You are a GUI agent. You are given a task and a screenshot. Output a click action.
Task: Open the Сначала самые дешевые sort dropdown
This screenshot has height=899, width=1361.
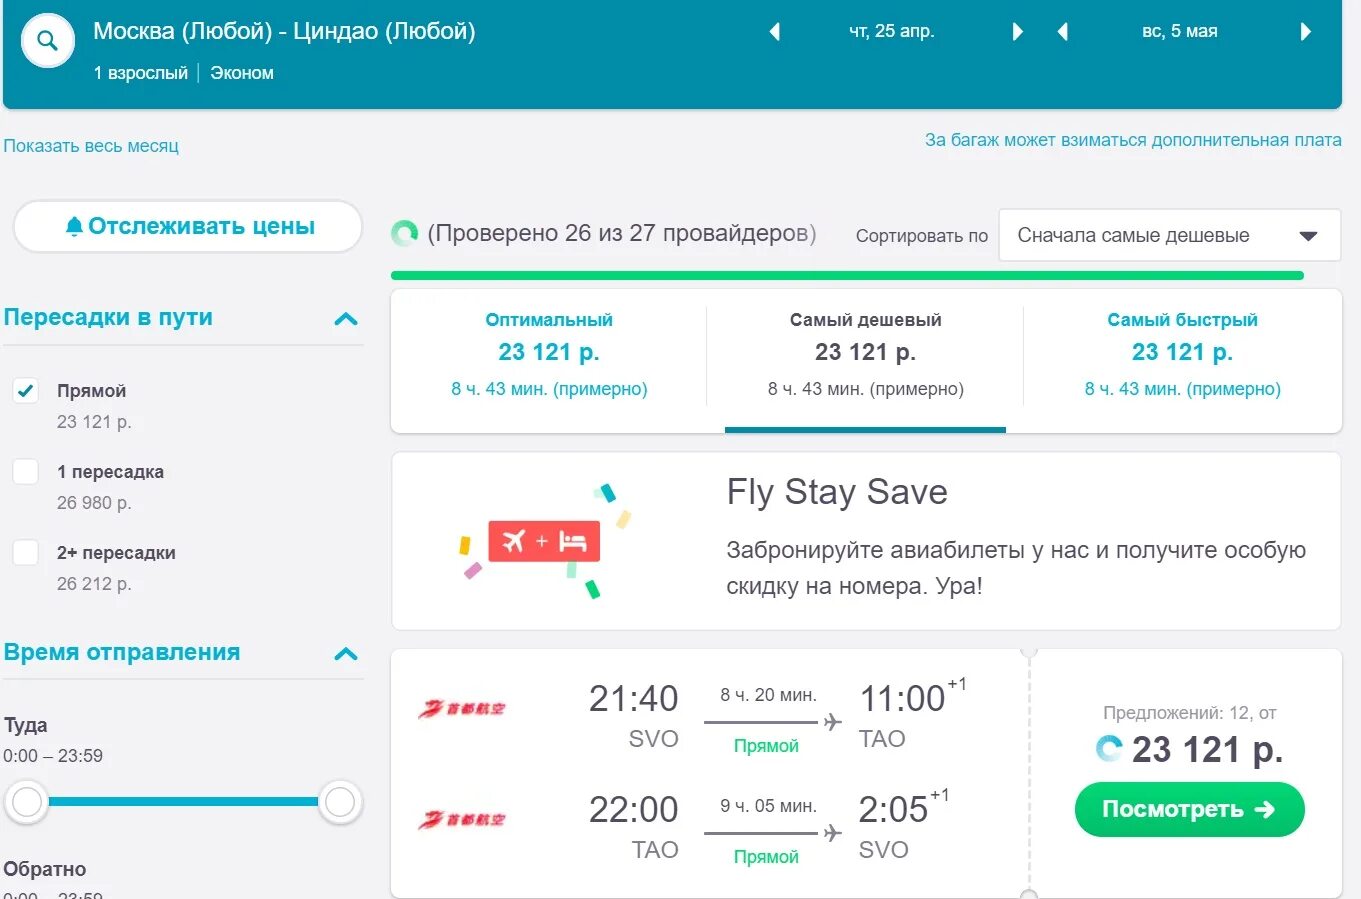1169,236
